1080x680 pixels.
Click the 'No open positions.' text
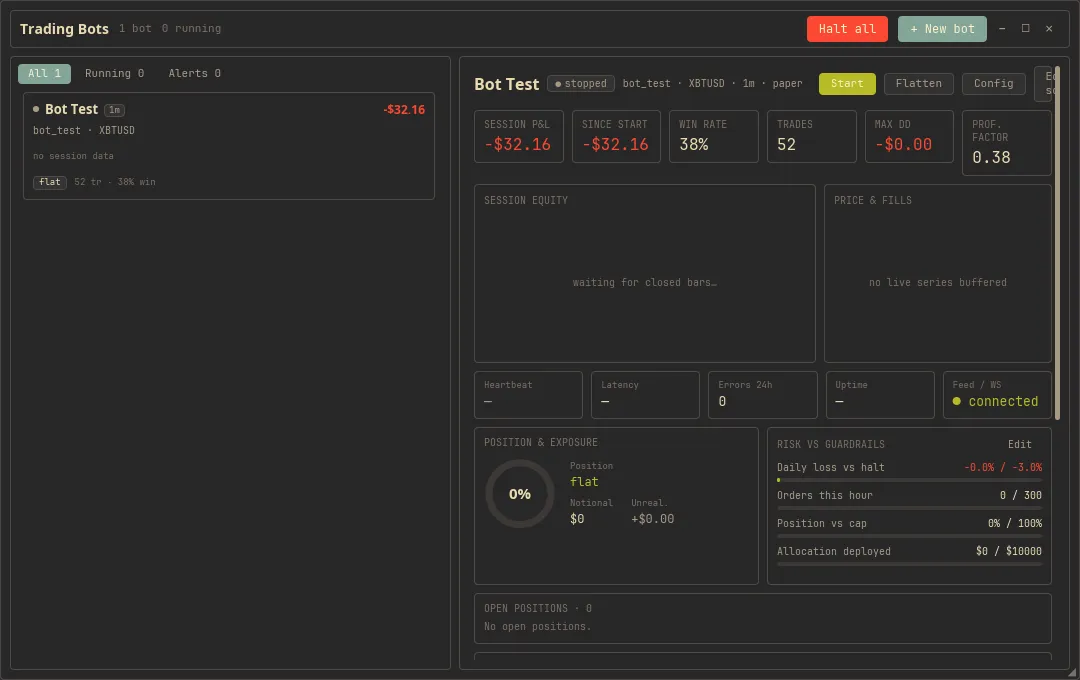coord(537,626)
